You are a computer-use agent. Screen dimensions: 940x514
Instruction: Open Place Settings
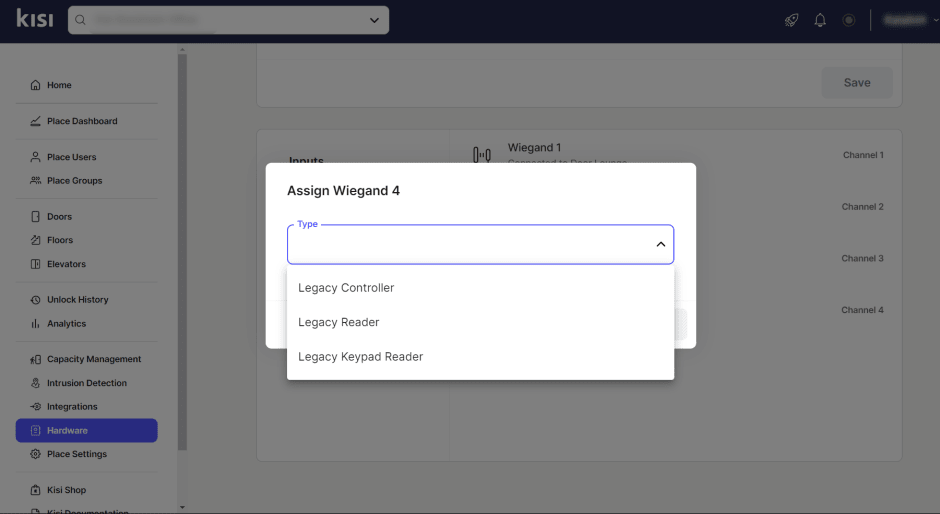click(77, 454)
